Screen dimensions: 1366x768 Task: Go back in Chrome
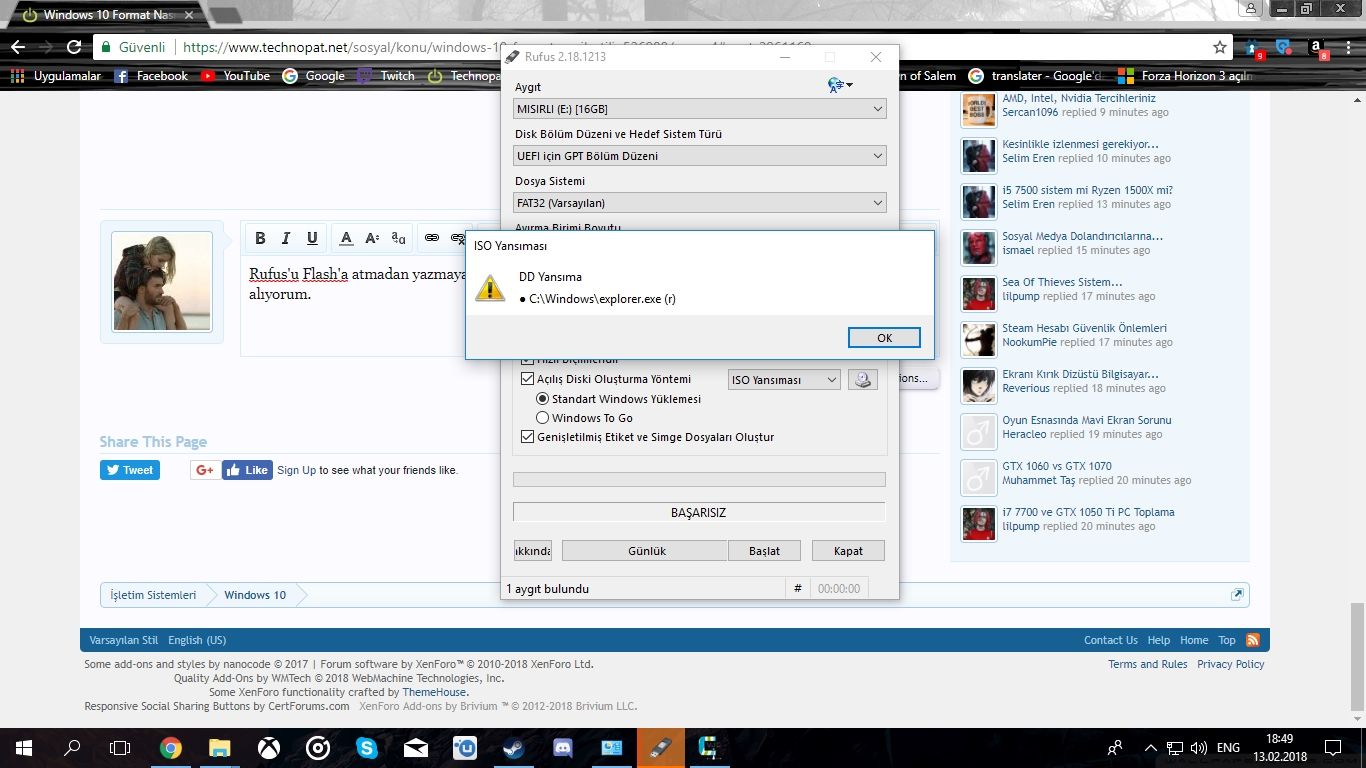(x=18, y=47)
